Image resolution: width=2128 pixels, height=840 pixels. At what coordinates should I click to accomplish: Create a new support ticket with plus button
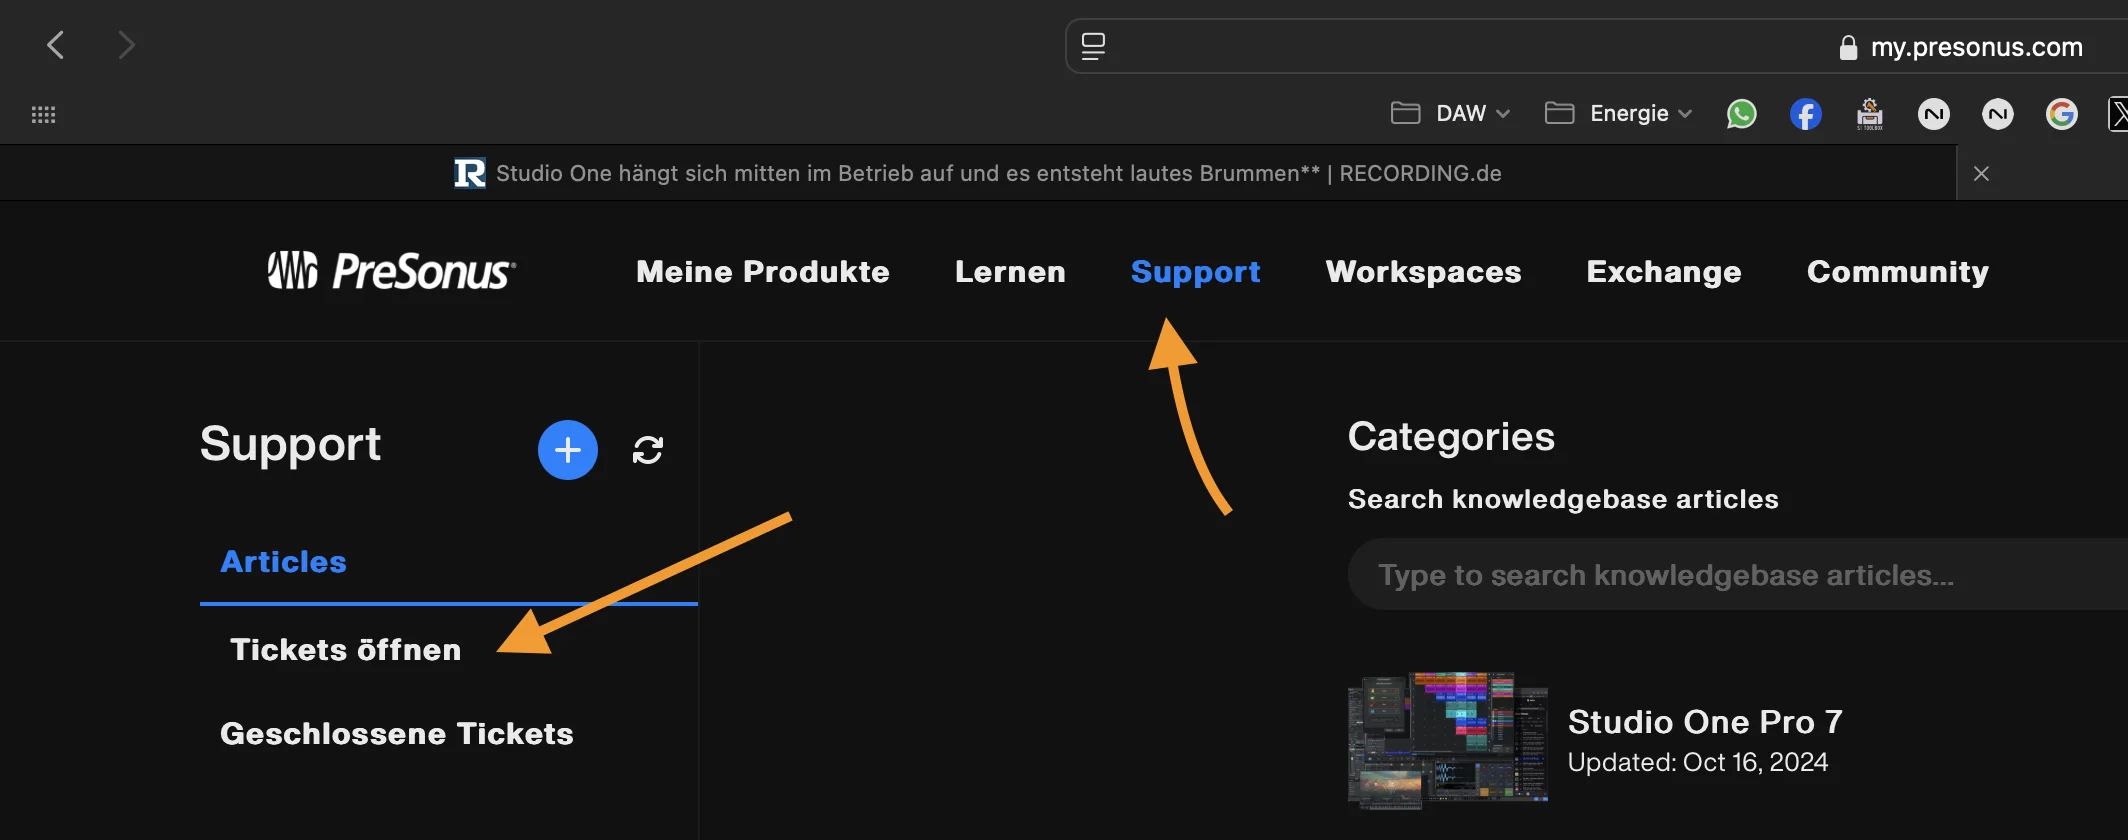(x=568, y=450)
